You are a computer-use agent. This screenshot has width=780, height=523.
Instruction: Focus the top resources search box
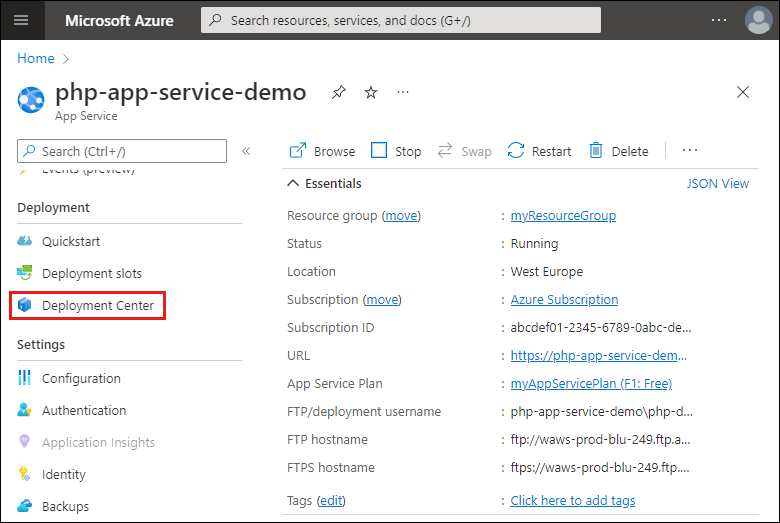coord(400,20)
